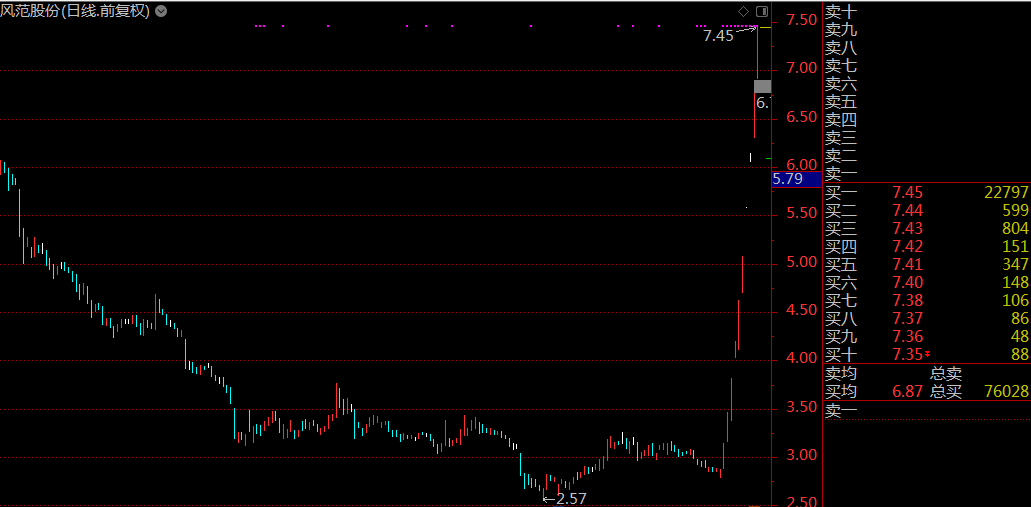
Task: Select the 买十 bid price 7.35
Action: (905, 354)
